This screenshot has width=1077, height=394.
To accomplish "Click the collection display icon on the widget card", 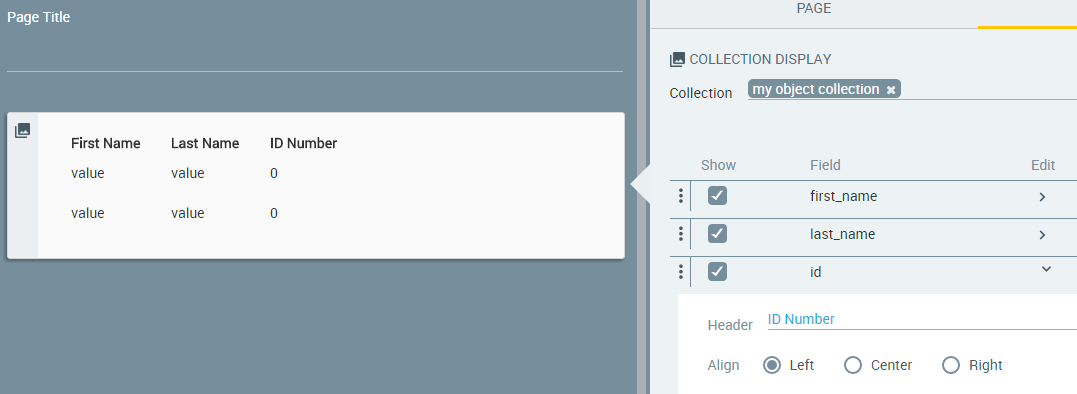I will pyautogui.click(x=23, y=130).
